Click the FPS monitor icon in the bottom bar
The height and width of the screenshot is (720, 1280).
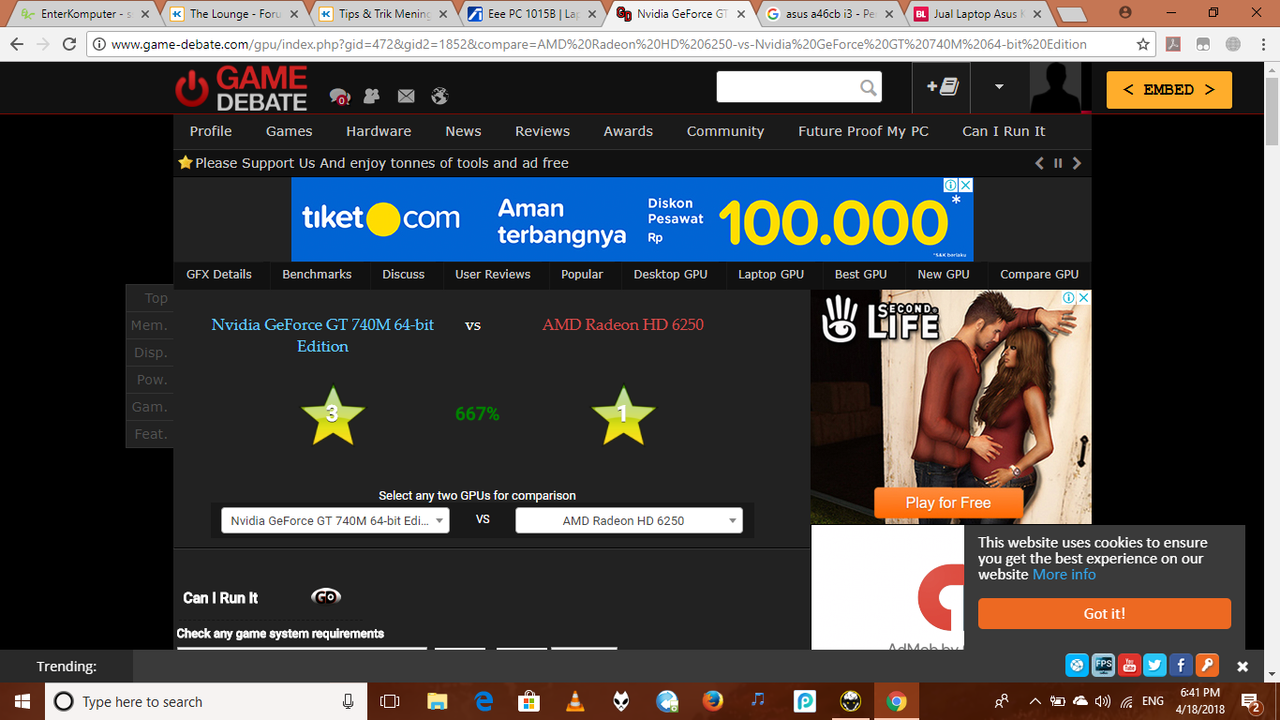(1103, 665)
